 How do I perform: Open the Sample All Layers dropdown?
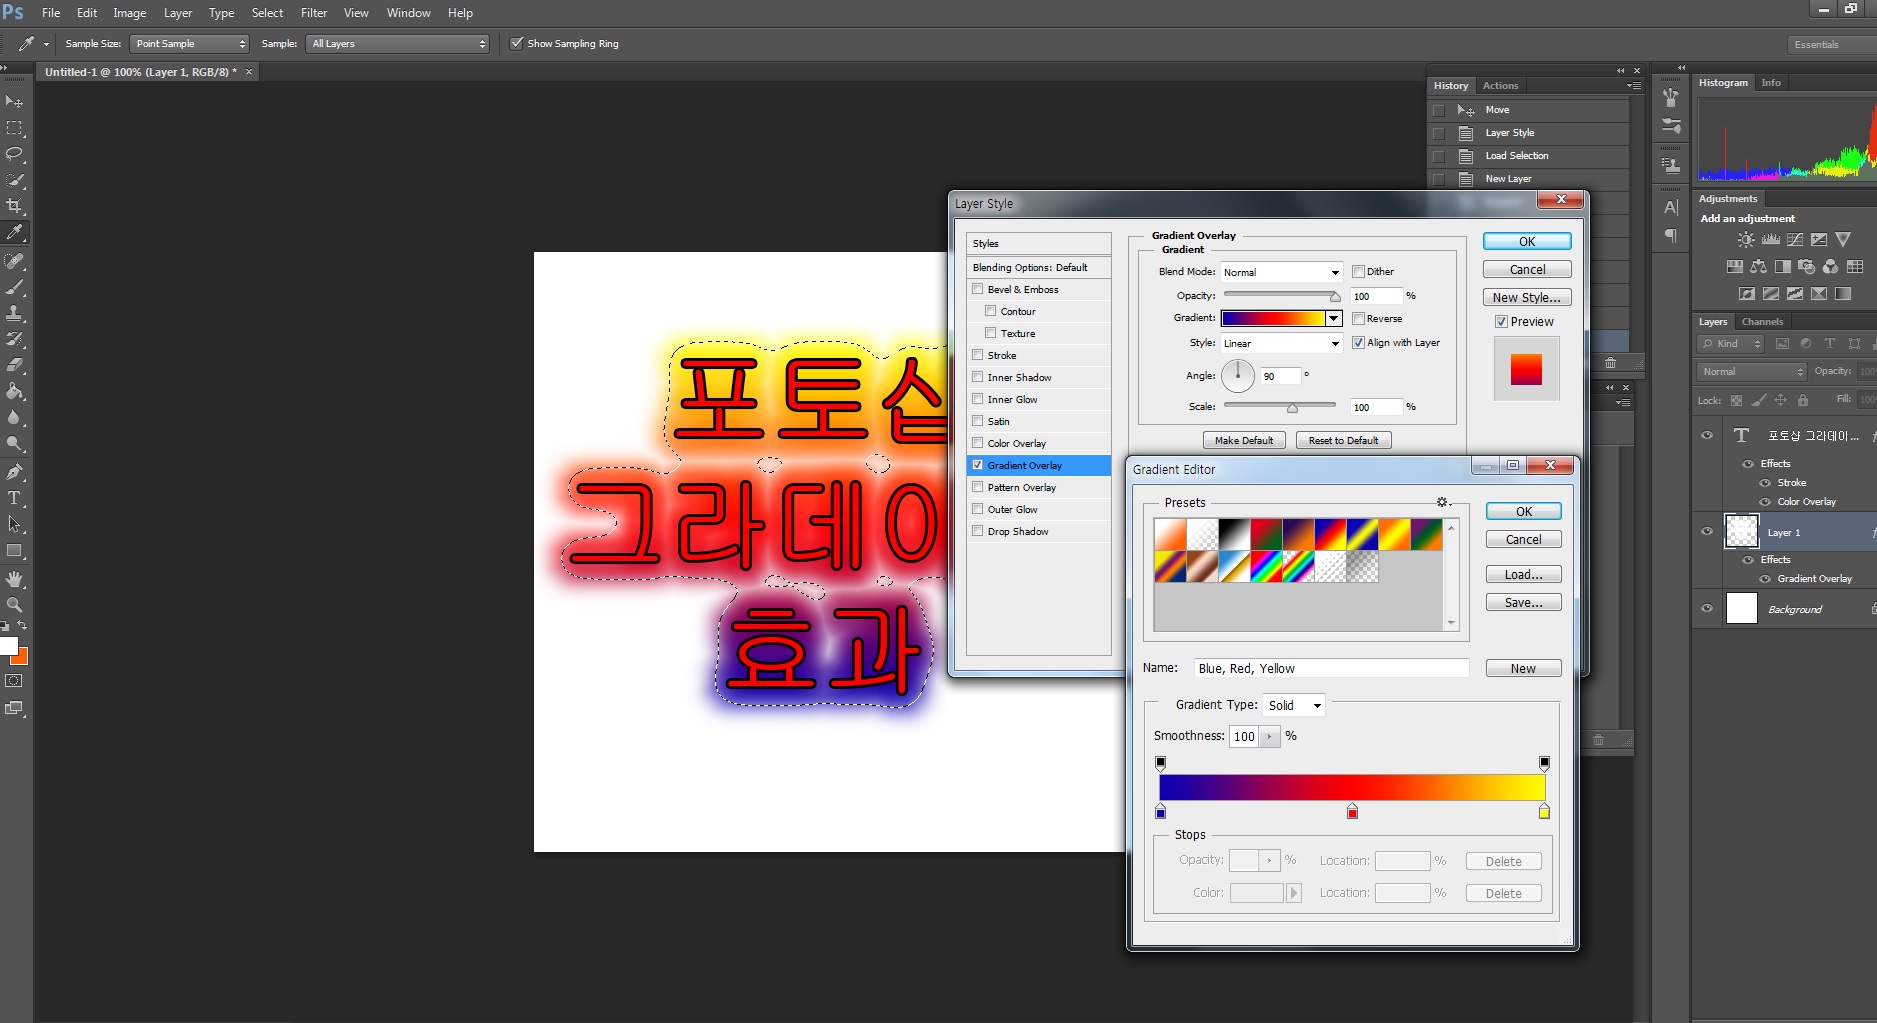397,43
